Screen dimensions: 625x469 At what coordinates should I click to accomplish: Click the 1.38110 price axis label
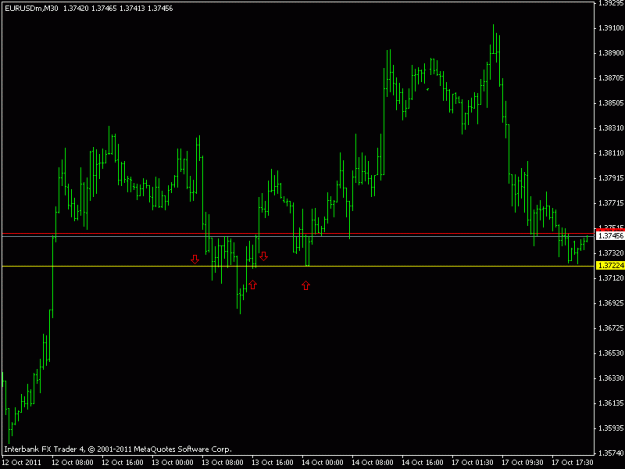(x=611, y=153)
